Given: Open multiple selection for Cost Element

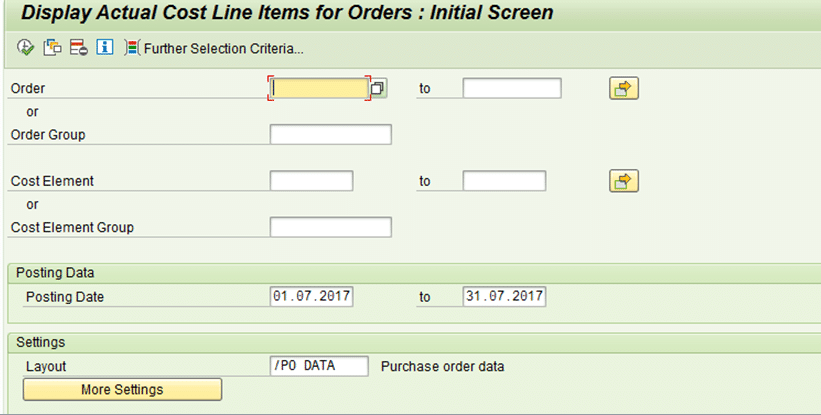Looking at the screenshot, I should coord(623,181).
